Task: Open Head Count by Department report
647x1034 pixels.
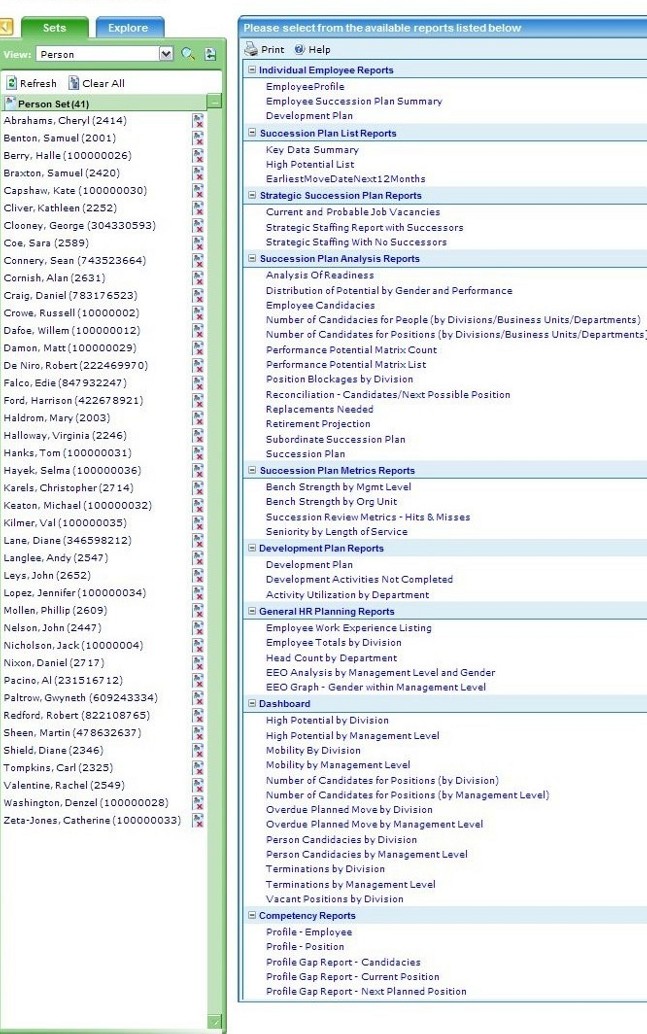Action: [332, 657]
